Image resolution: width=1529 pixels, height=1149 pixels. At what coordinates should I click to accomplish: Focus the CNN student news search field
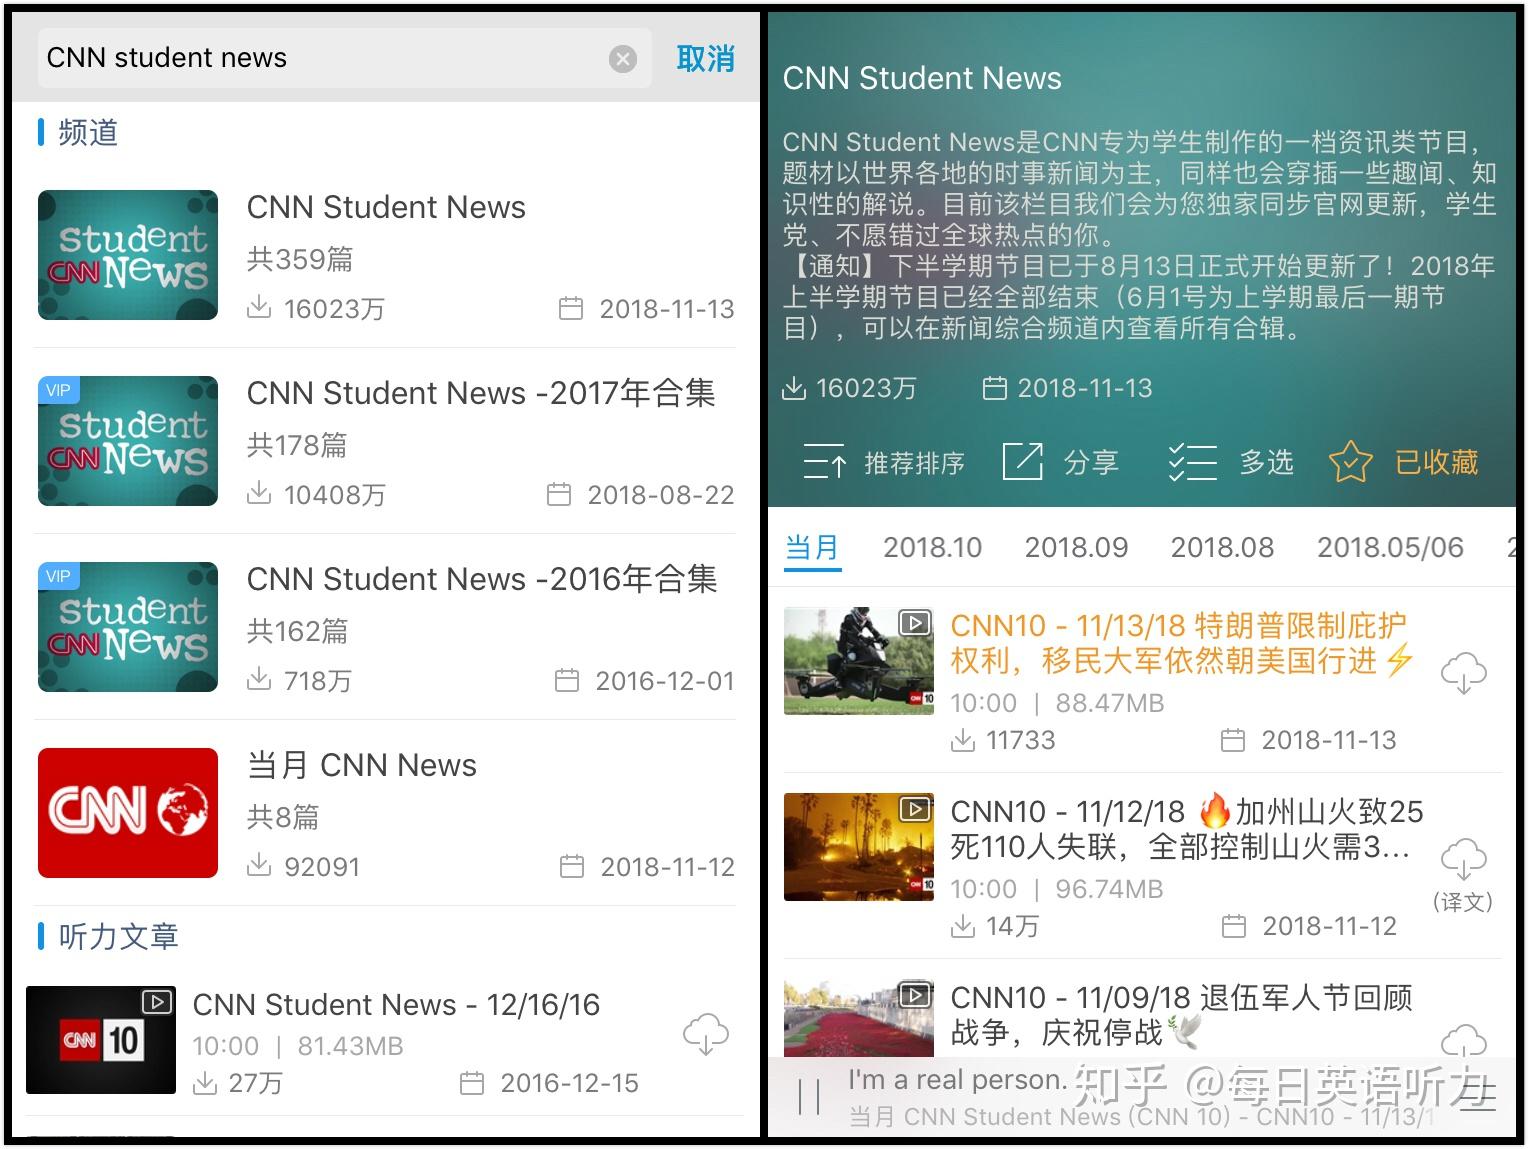pyautogui.click(x=345, y=58)
